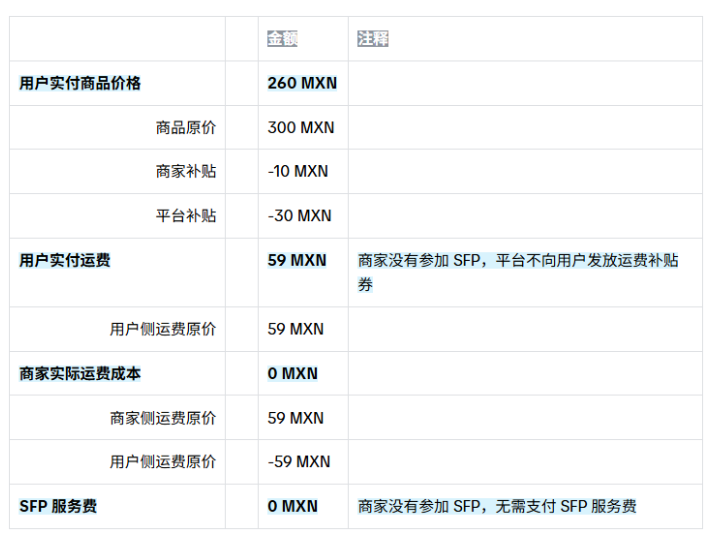Select the 用户实付商品价格 row label

[x=80, y=83]
